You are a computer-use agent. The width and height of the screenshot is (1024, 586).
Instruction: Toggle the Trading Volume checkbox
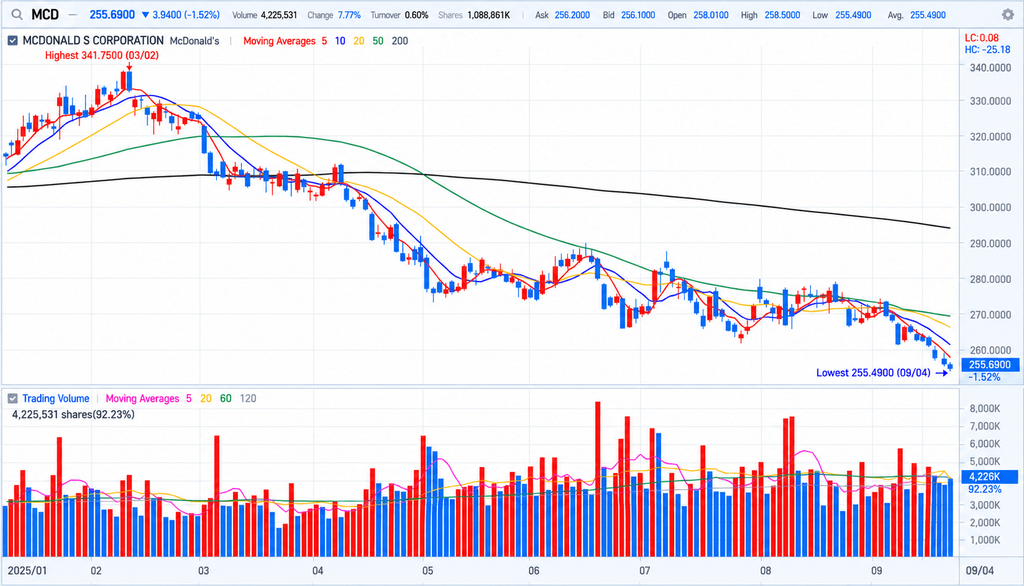click(12, 399)
